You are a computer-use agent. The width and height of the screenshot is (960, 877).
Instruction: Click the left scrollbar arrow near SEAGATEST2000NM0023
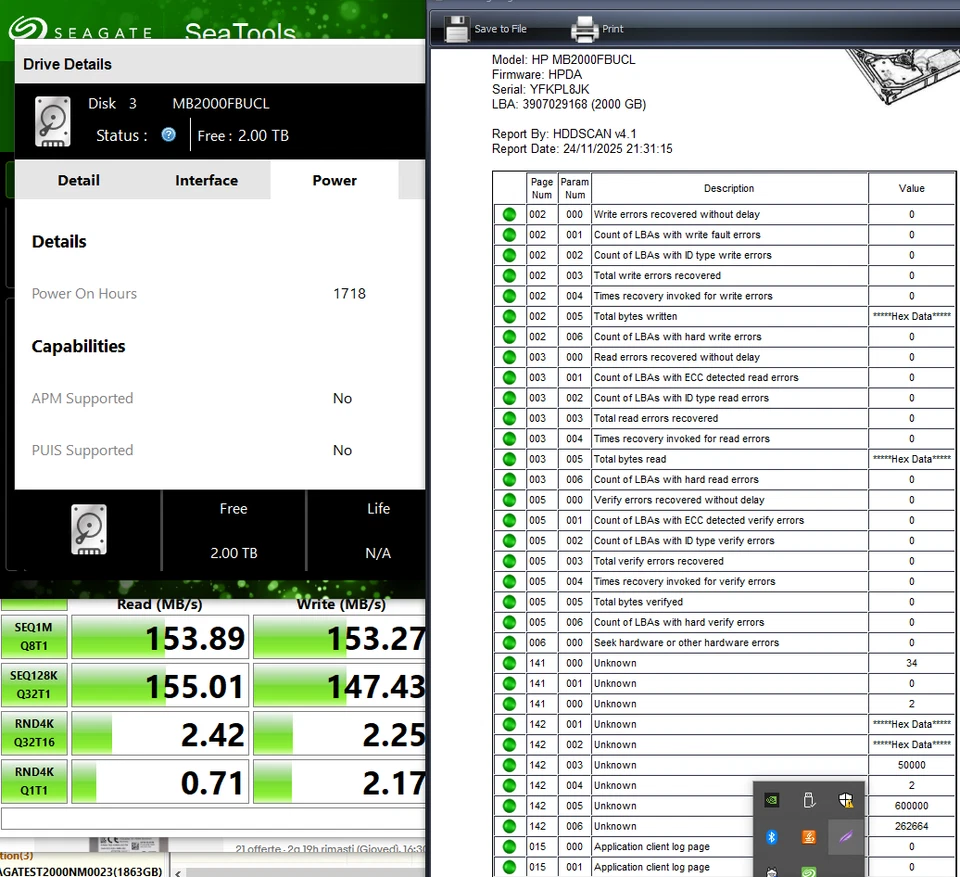point(178,872)
